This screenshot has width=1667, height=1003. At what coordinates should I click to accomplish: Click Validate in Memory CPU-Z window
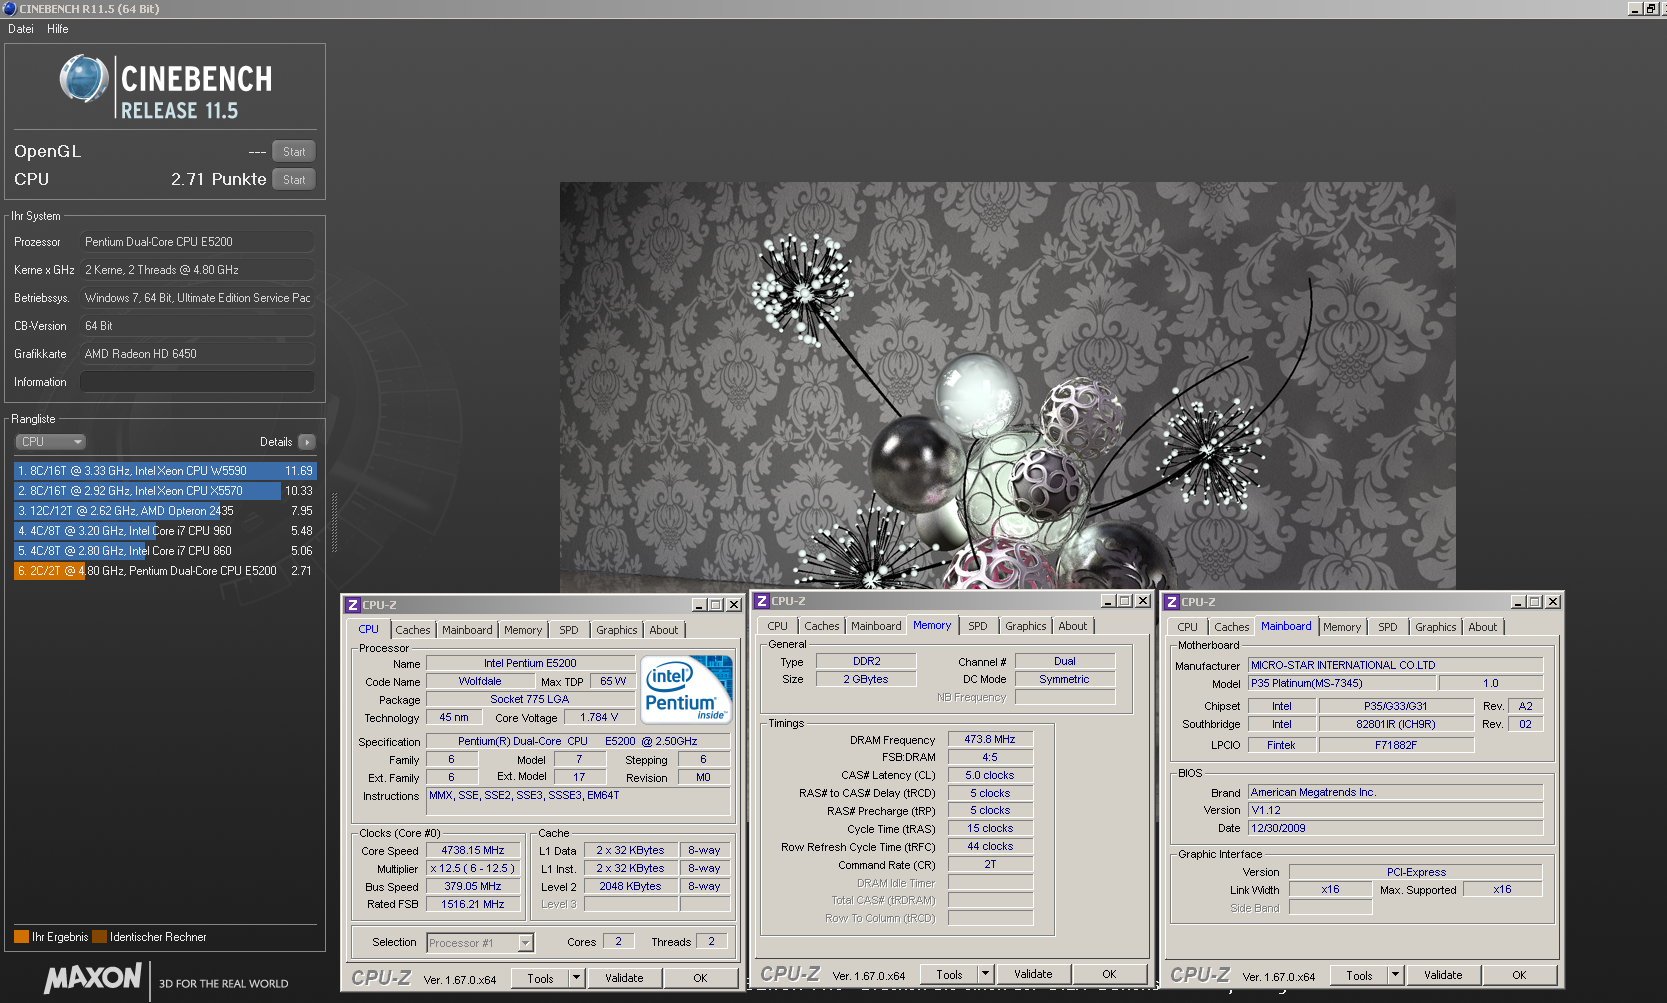[1034, 974]
